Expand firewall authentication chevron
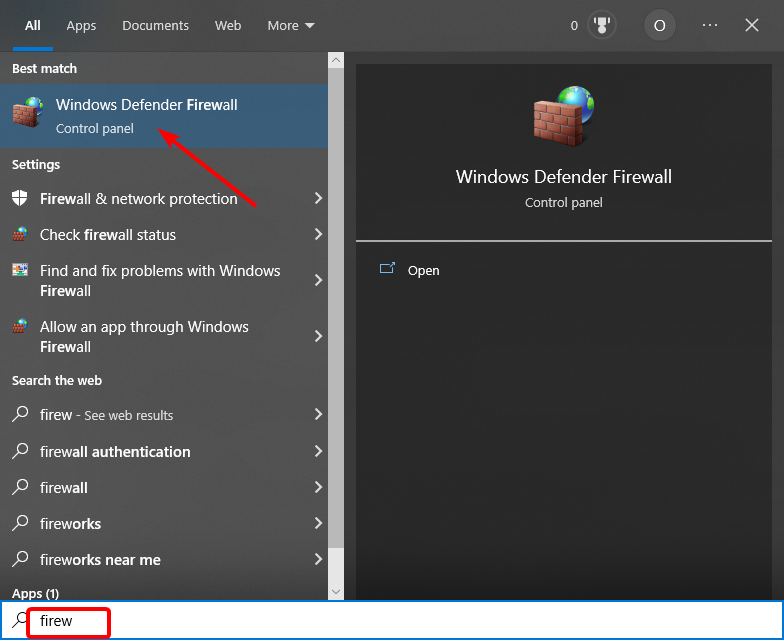 pyautogui.click(x=318, y=451)
